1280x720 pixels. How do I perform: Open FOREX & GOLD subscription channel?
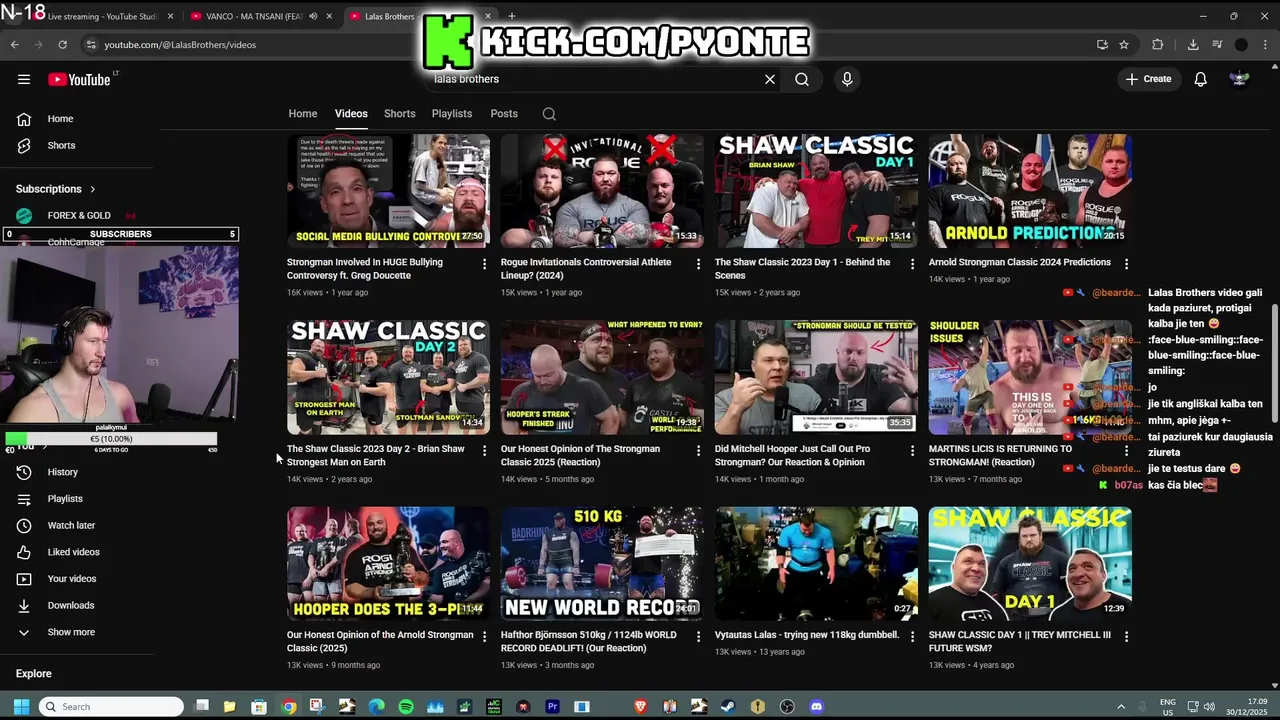[x=79, y=215]
